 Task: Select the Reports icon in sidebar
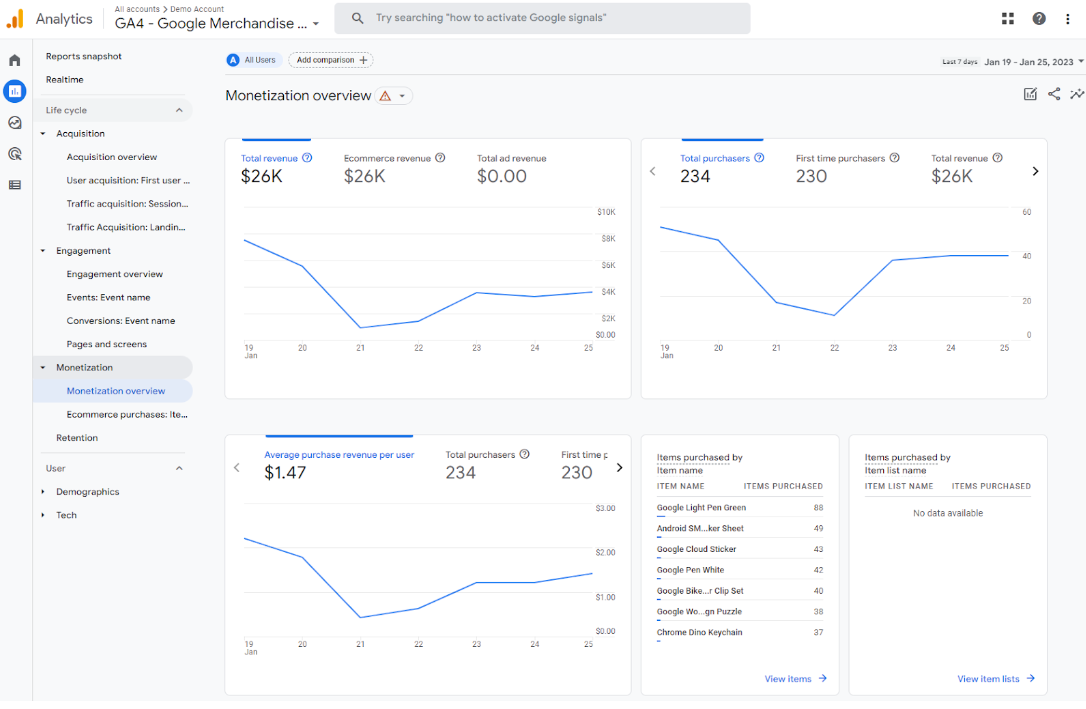[x=15, y=91]
